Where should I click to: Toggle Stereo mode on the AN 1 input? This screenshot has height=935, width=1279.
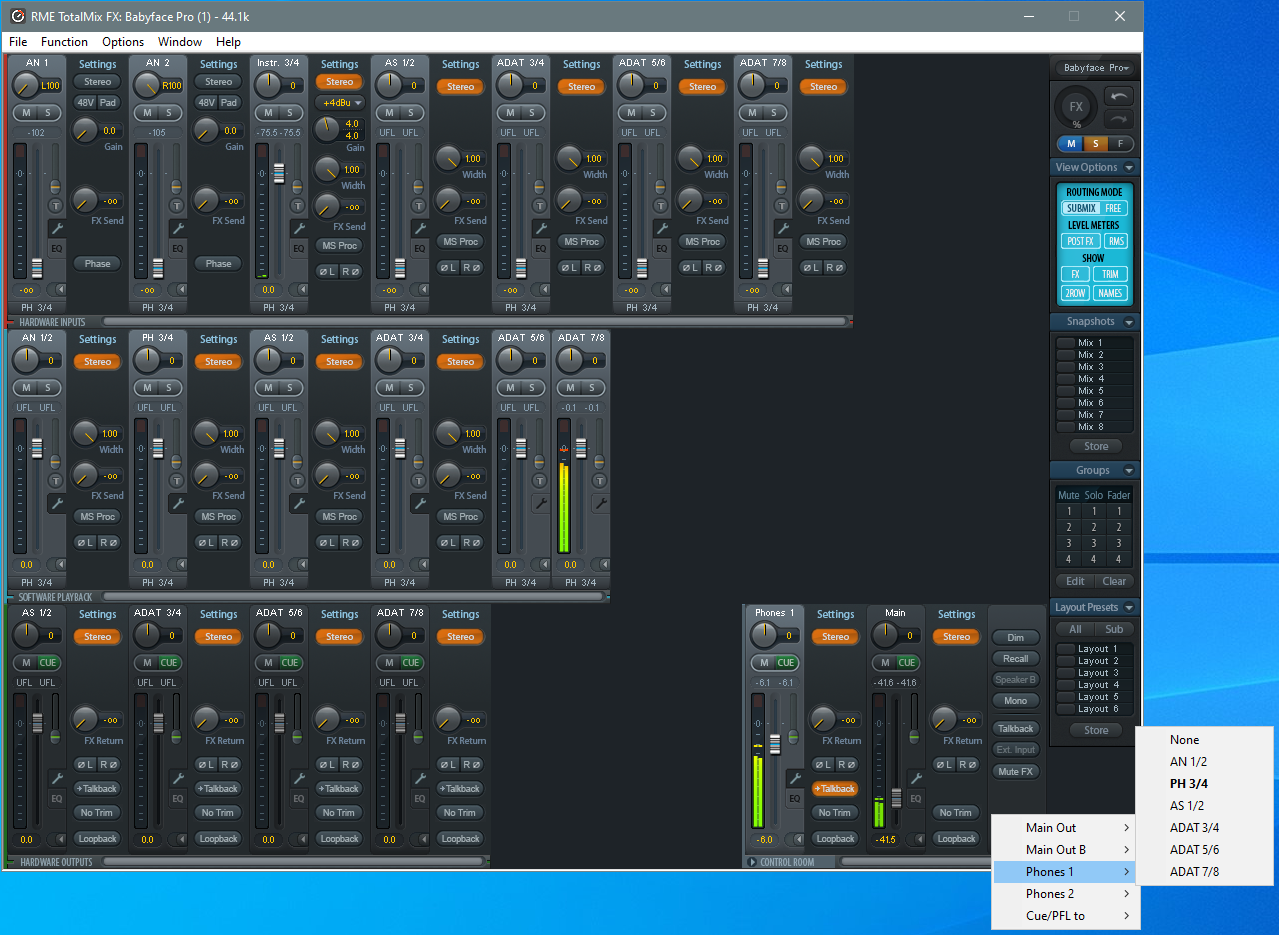(x=97, y=82)
